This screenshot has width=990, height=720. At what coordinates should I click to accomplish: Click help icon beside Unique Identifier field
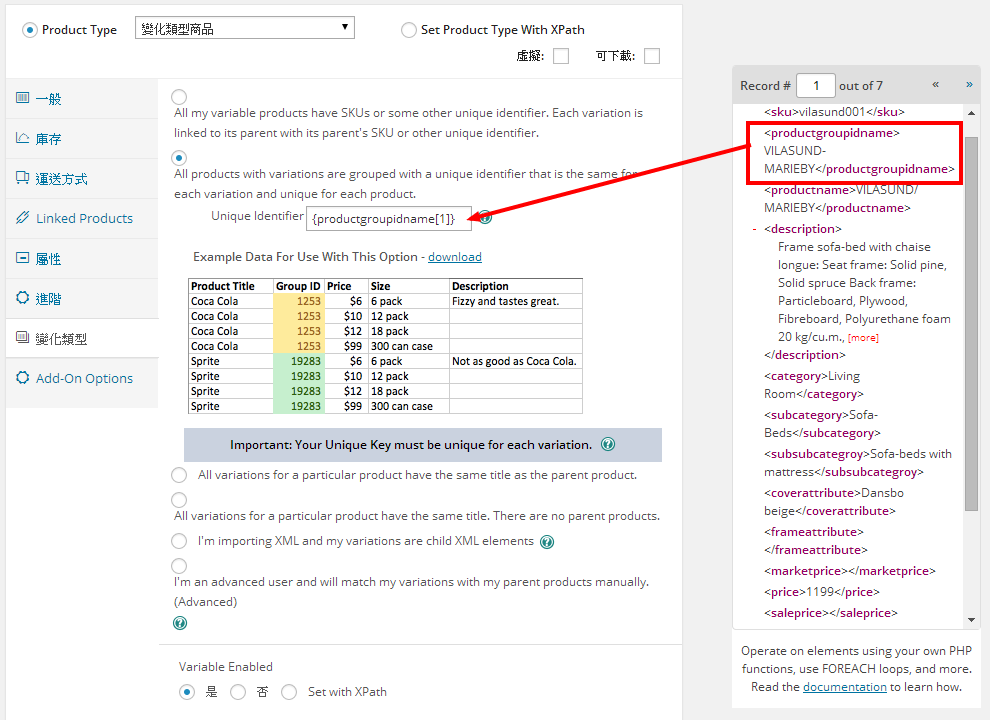click(x=485, y=217)
